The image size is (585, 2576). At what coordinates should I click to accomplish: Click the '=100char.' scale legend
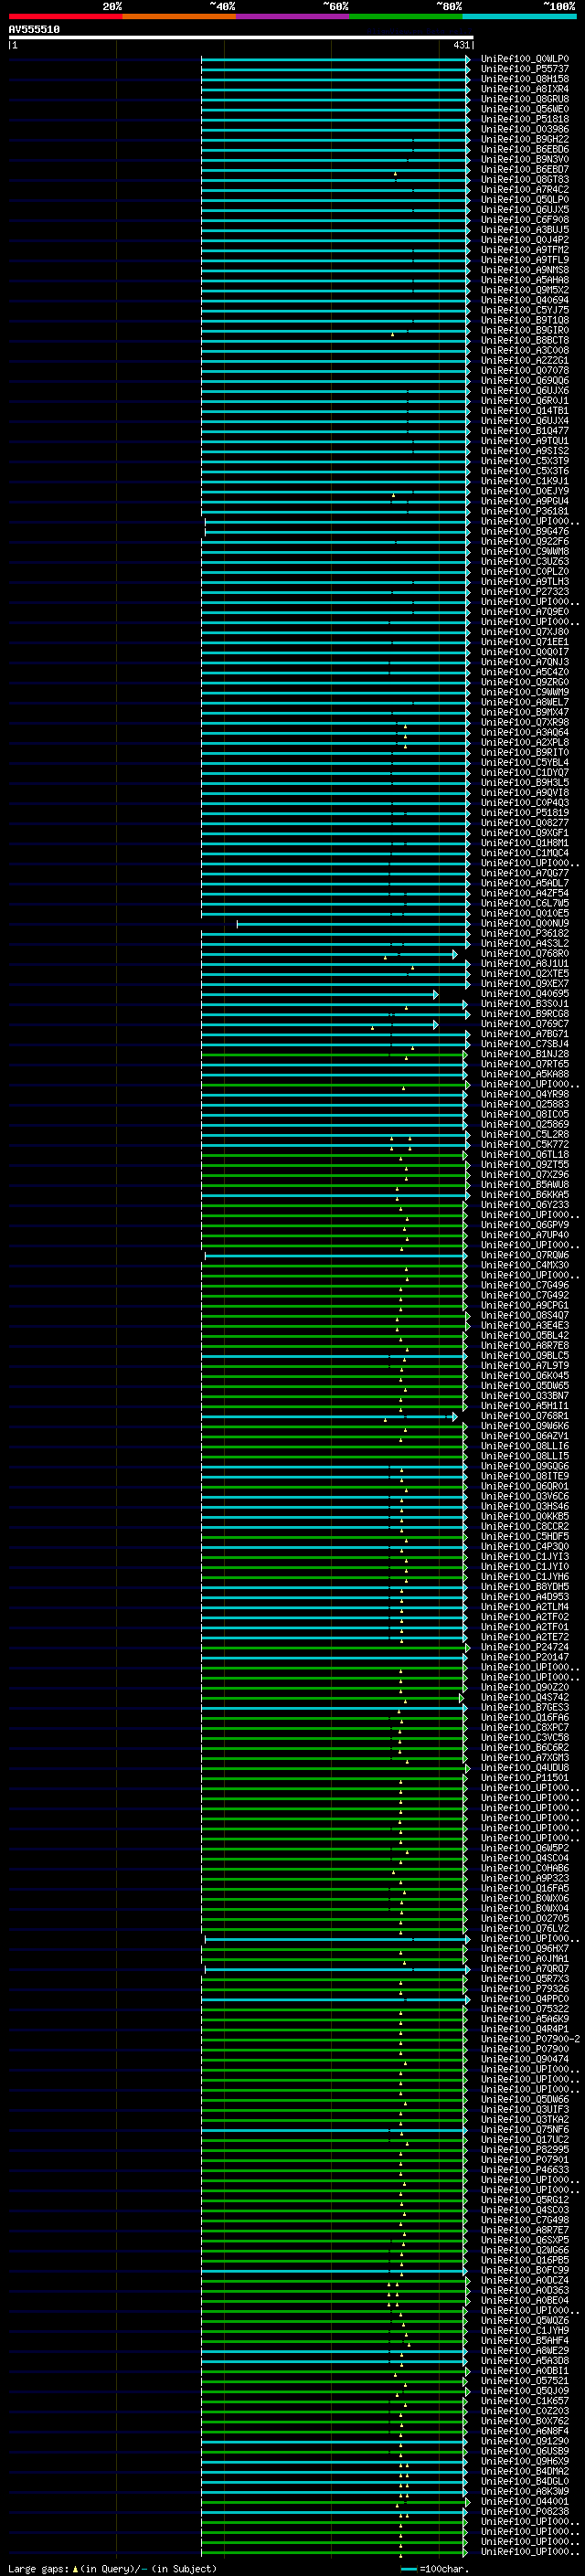pos(444,2568)
